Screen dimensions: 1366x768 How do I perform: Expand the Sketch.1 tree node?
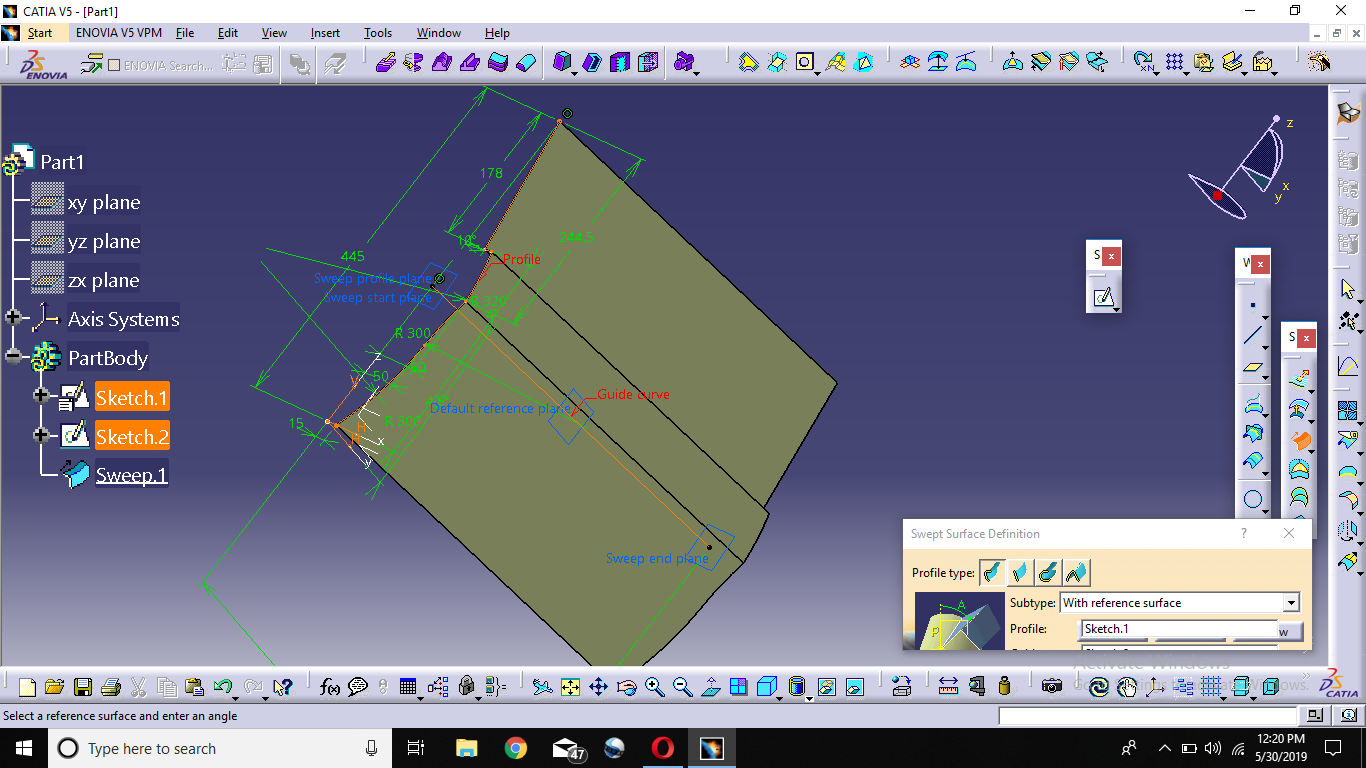pos(41,396)
